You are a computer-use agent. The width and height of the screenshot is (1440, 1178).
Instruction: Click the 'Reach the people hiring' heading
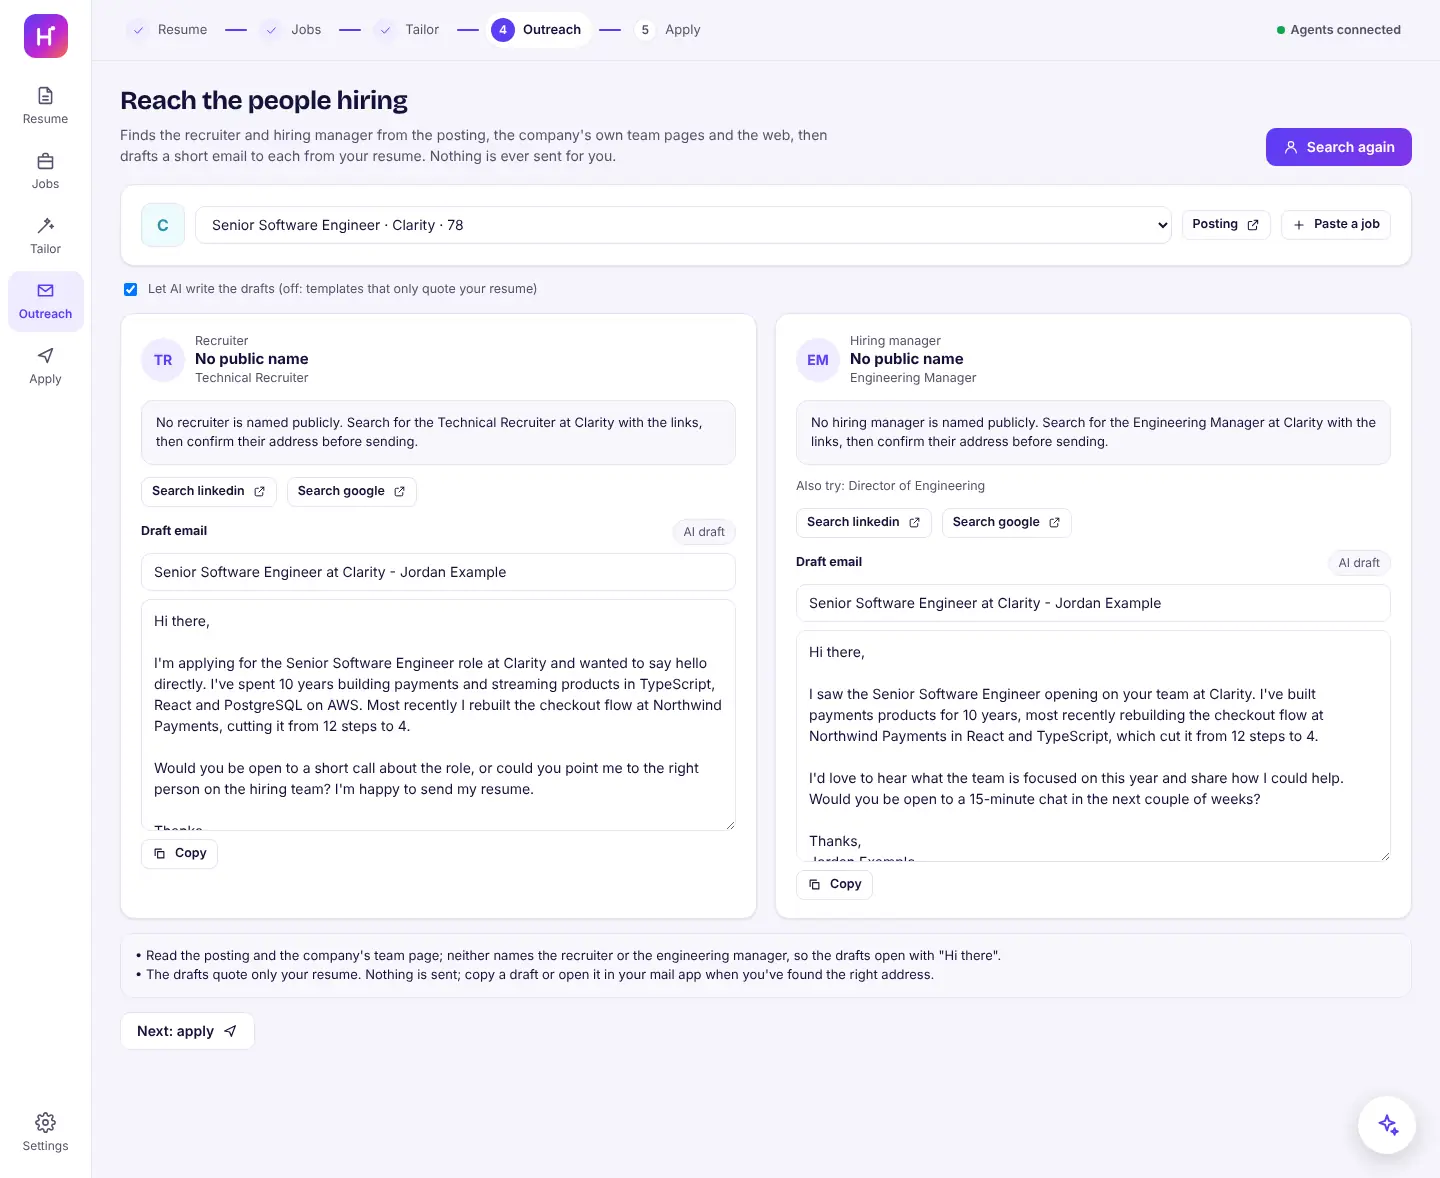[264, 101]
